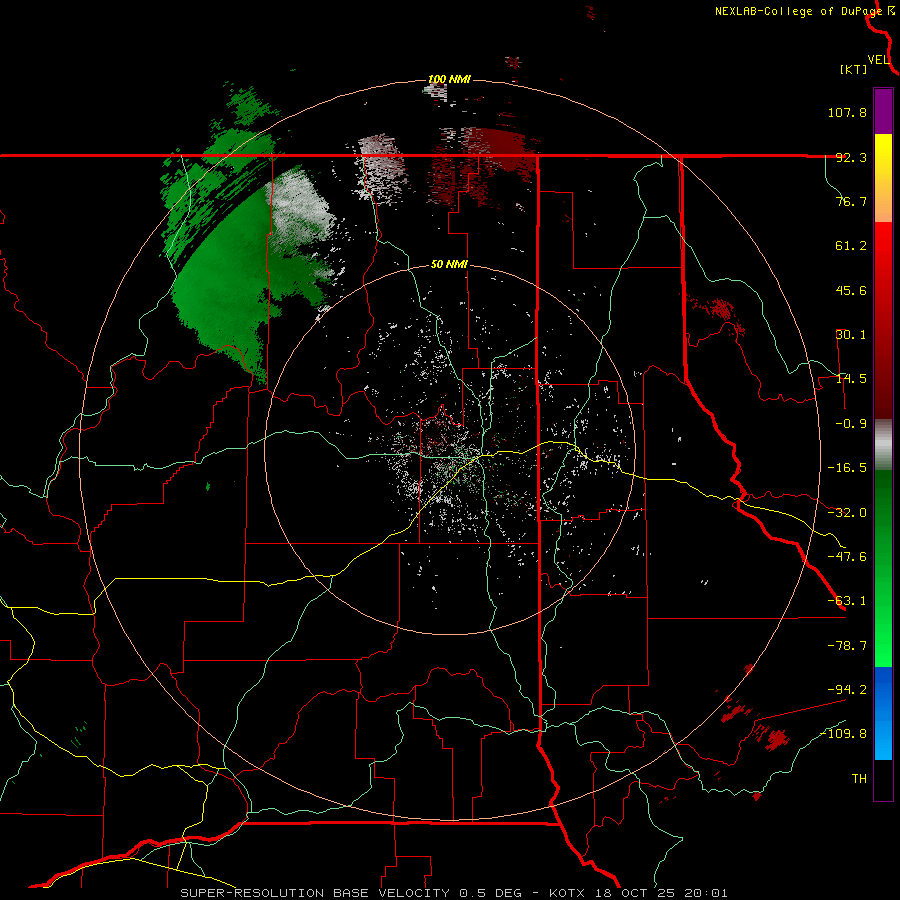Click the VEL legend title
Image resolution: width=900 pixels, height=900 pixels.
point(878,60)
